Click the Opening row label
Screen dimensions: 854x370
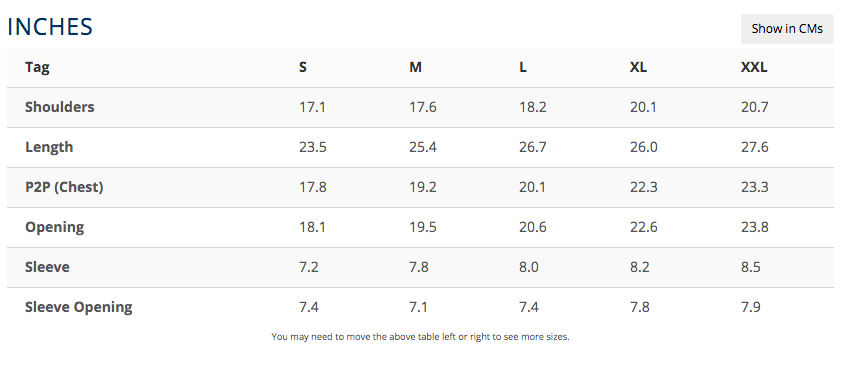pyautogui.click(x=54, y=228)
